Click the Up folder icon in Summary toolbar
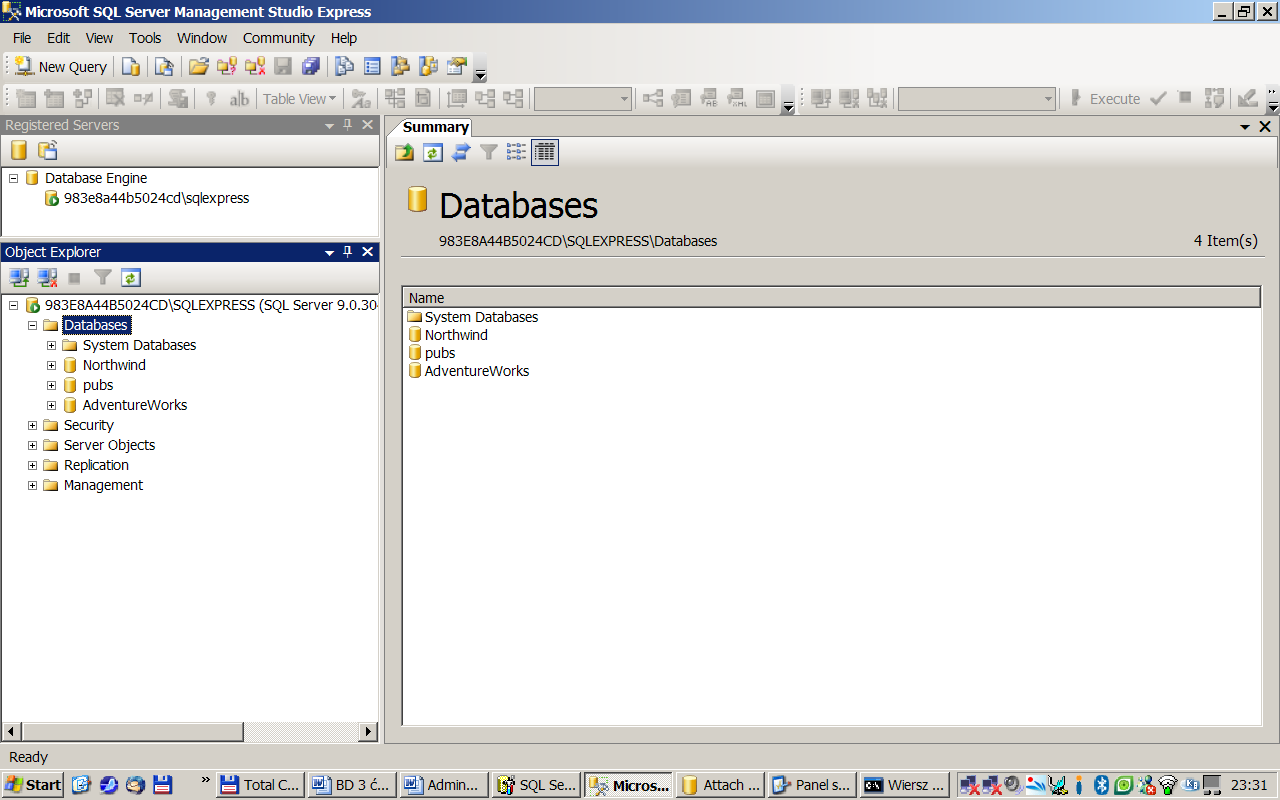The height and width of the screenshot is (800, 1280). (404, 152)
